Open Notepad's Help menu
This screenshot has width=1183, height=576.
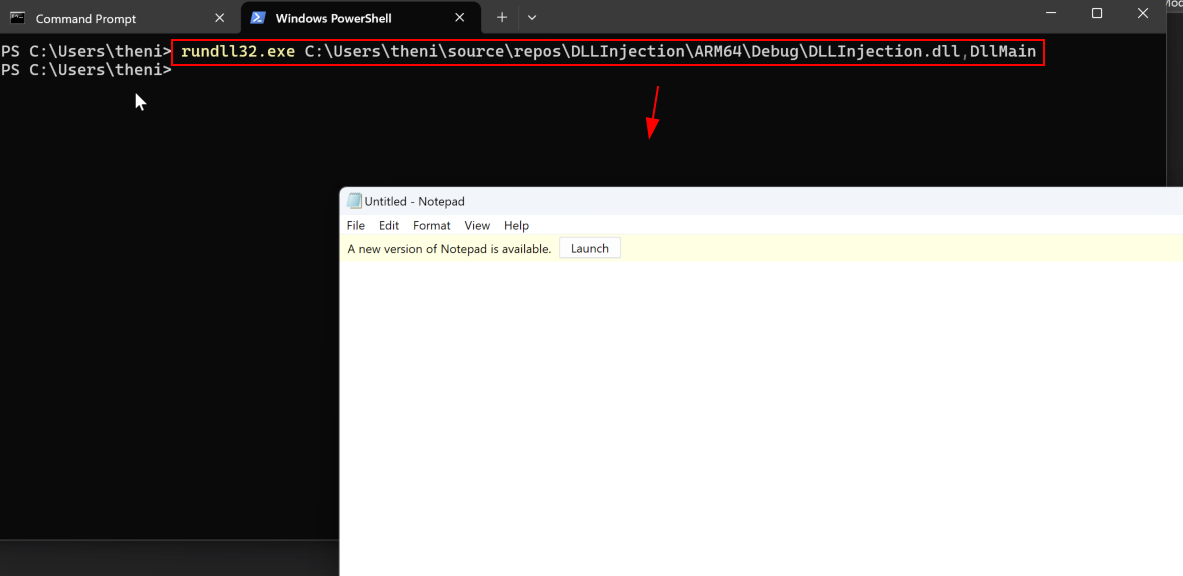tap(516, 225)
